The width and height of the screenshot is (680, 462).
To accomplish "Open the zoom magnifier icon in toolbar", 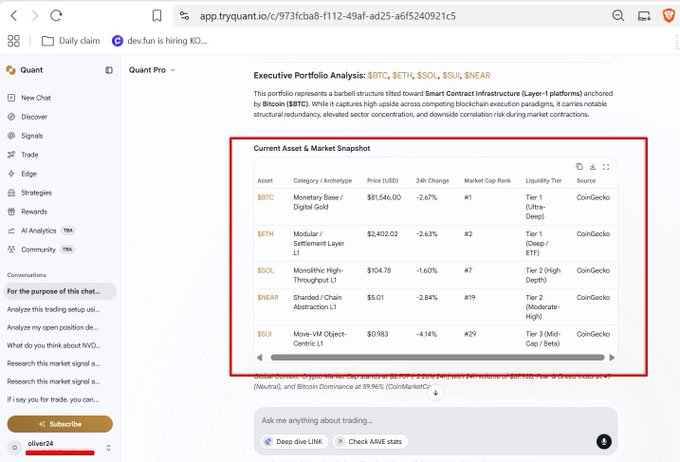I will pos(618,16).
